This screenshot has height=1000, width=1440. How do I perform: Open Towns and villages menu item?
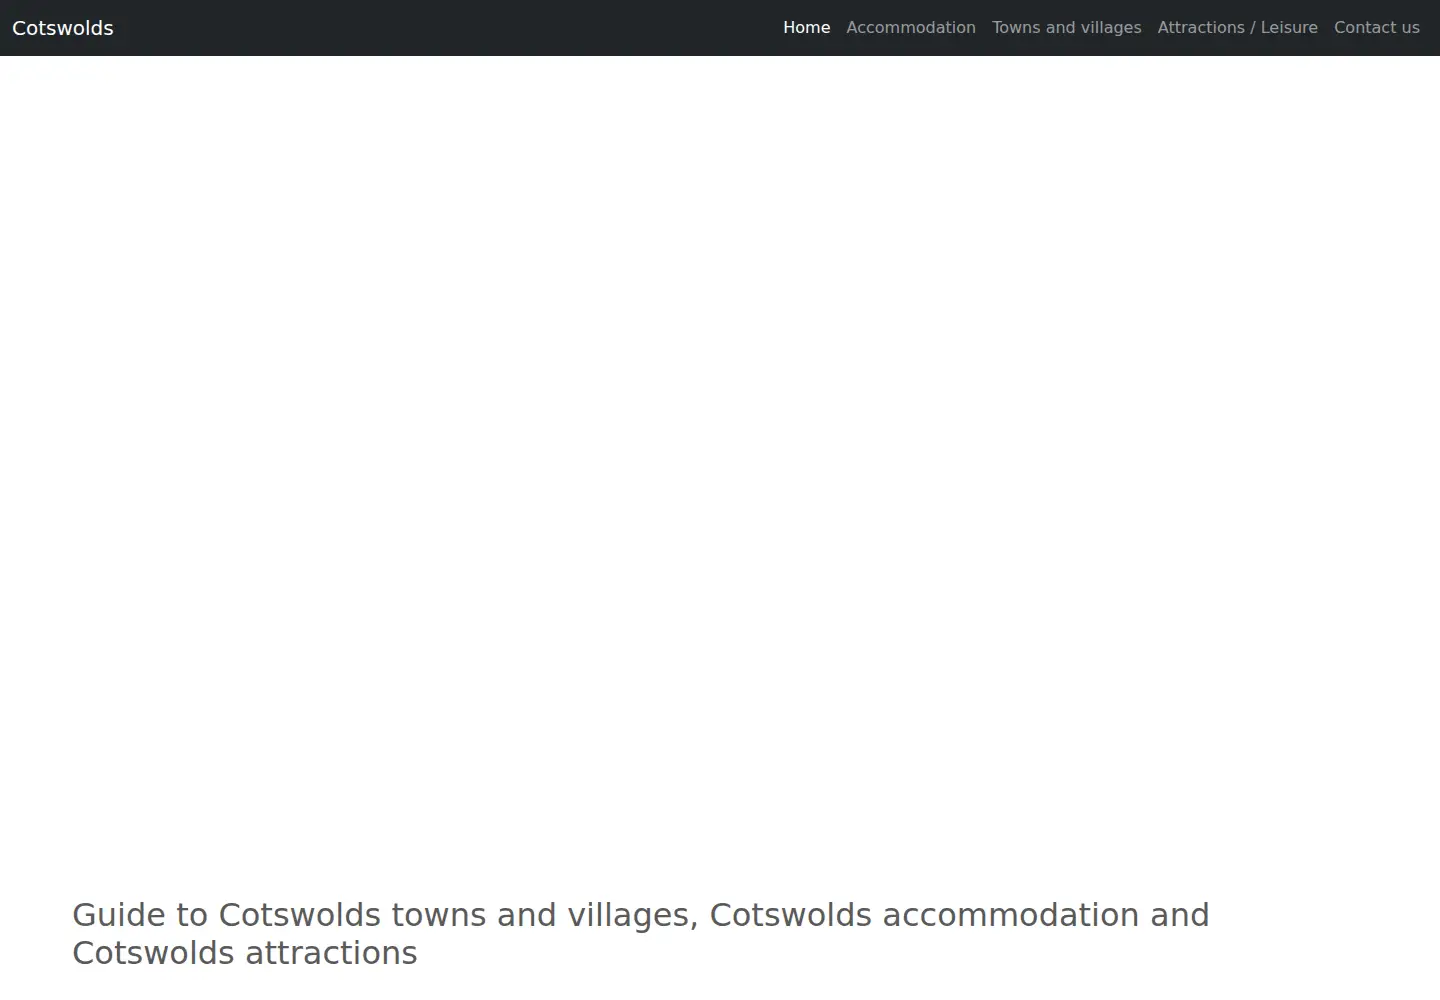tap(1066, 28)
